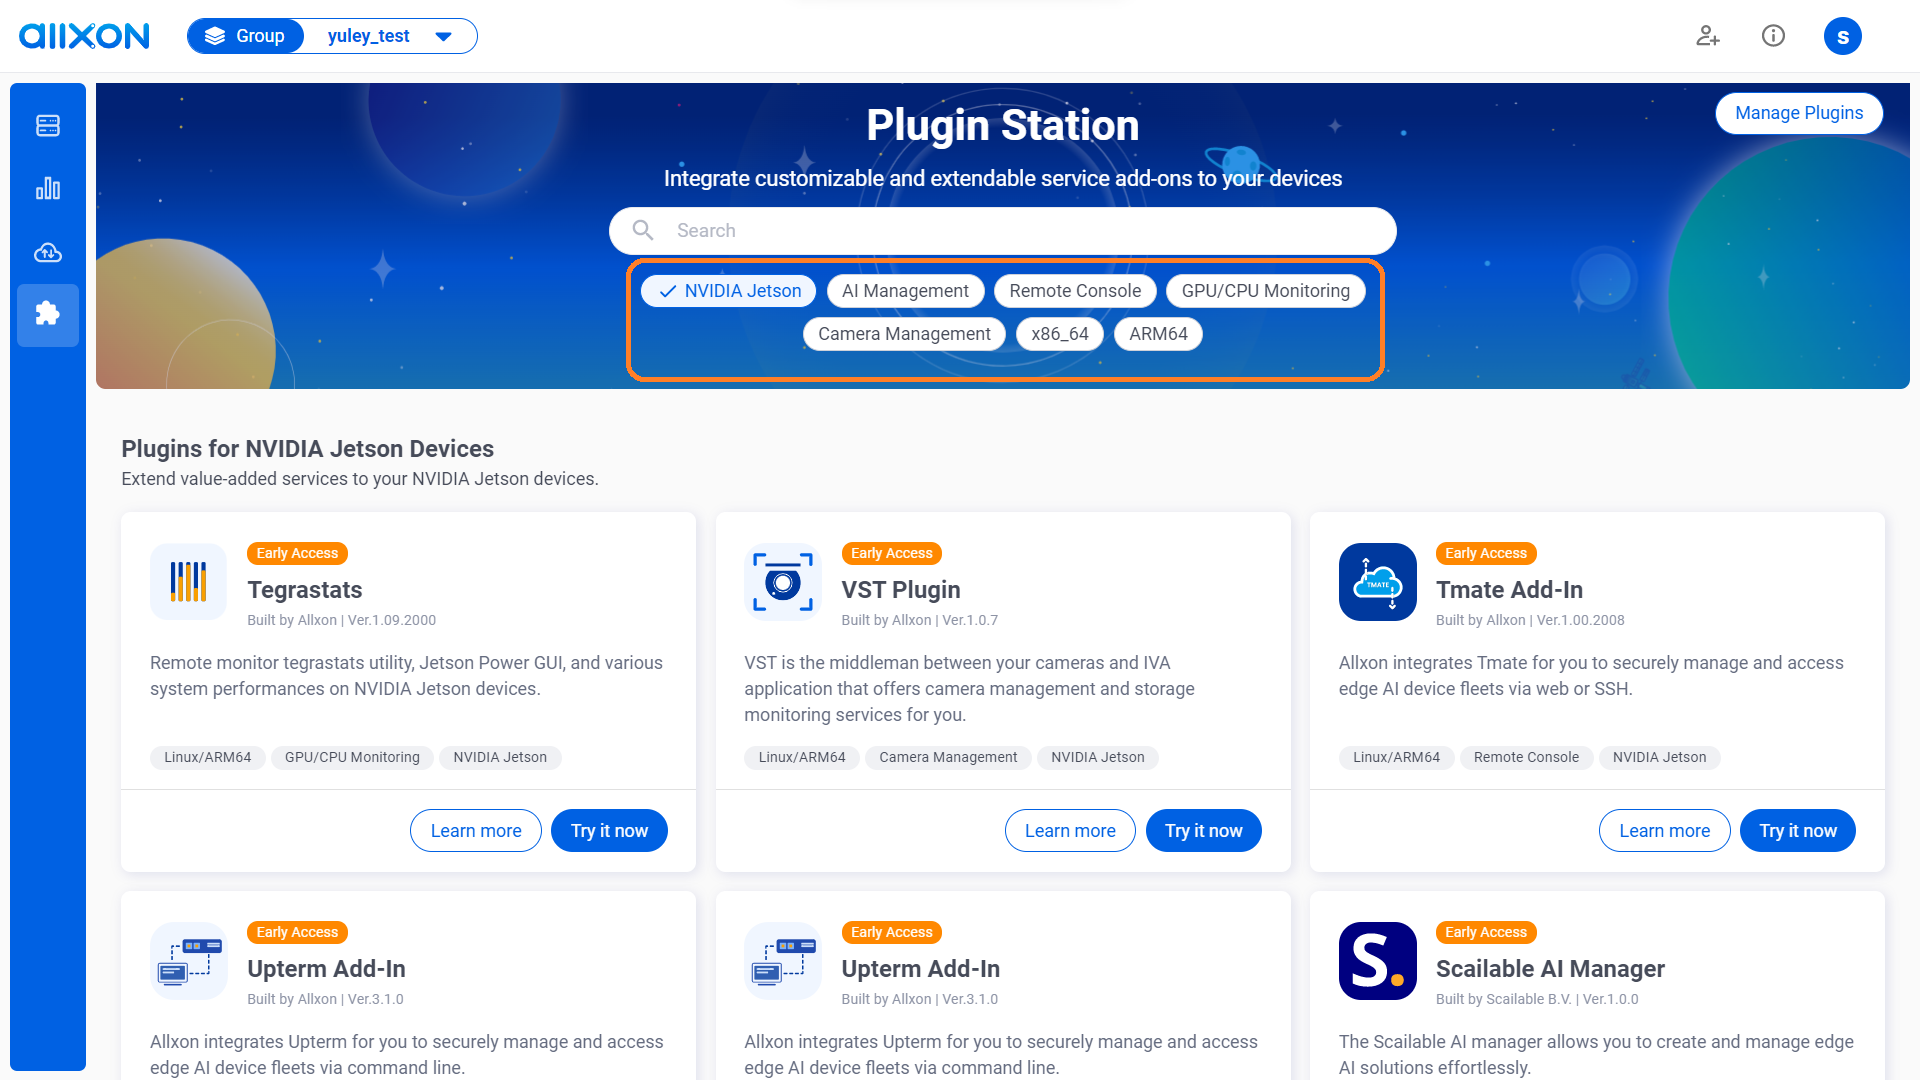The image size is (1920, 1080).
Task: Click the NVIDIA Jetson tag on Tegrastats card
Action: coord(500,757)
